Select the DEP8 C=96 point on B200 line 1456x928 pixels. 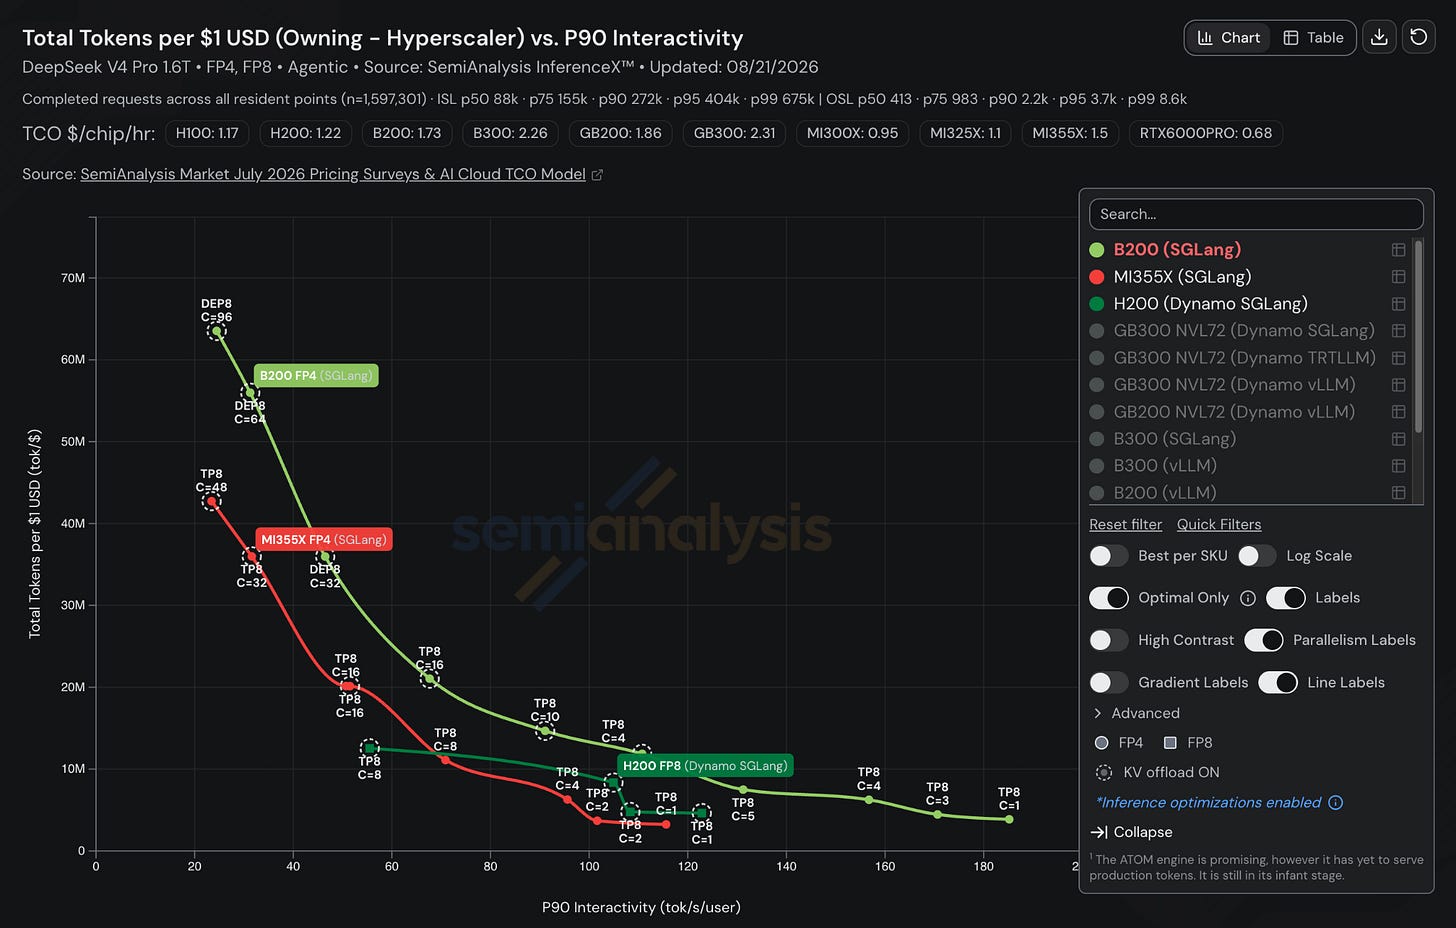[x=217, y=331]
